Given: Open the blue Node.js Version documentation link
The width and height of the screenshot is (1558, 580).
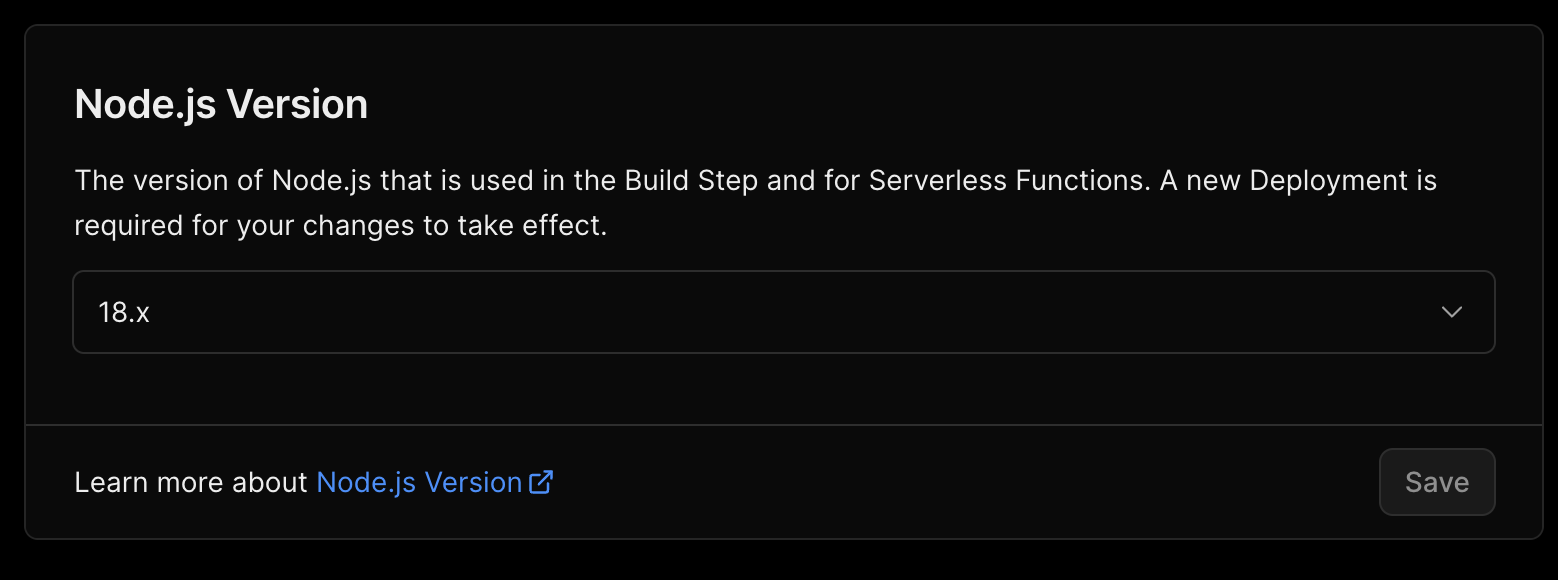Looking at the screenshot, I should 434,482.
